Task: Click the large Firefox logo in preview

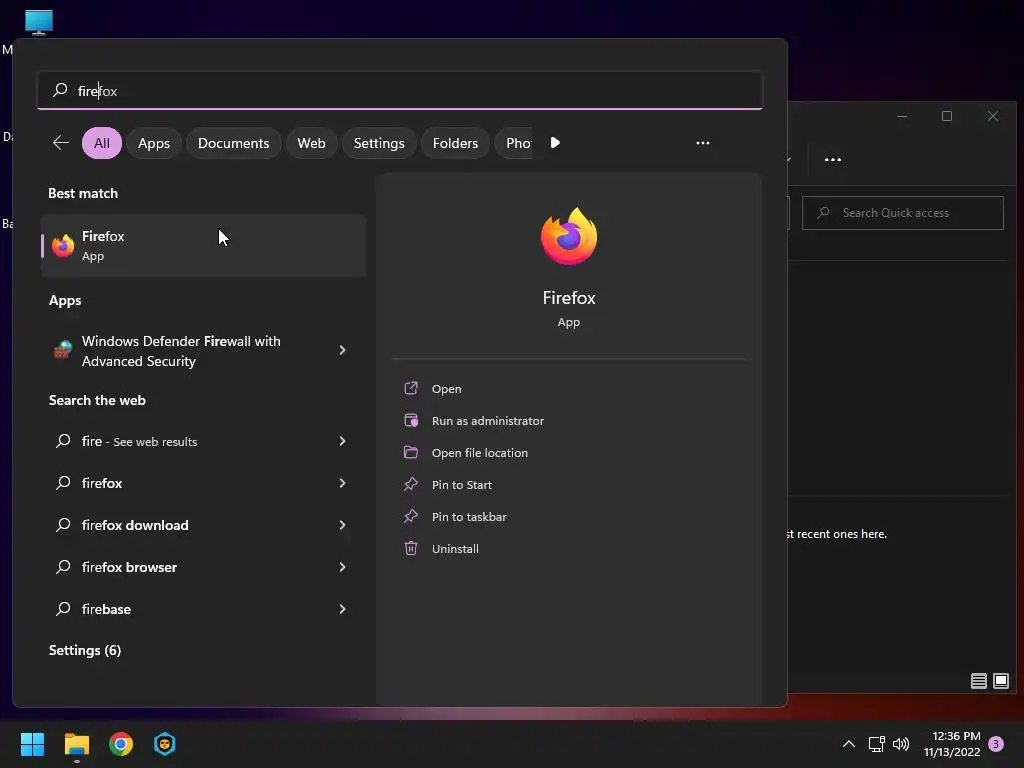Action: click(x=569, y=236)
